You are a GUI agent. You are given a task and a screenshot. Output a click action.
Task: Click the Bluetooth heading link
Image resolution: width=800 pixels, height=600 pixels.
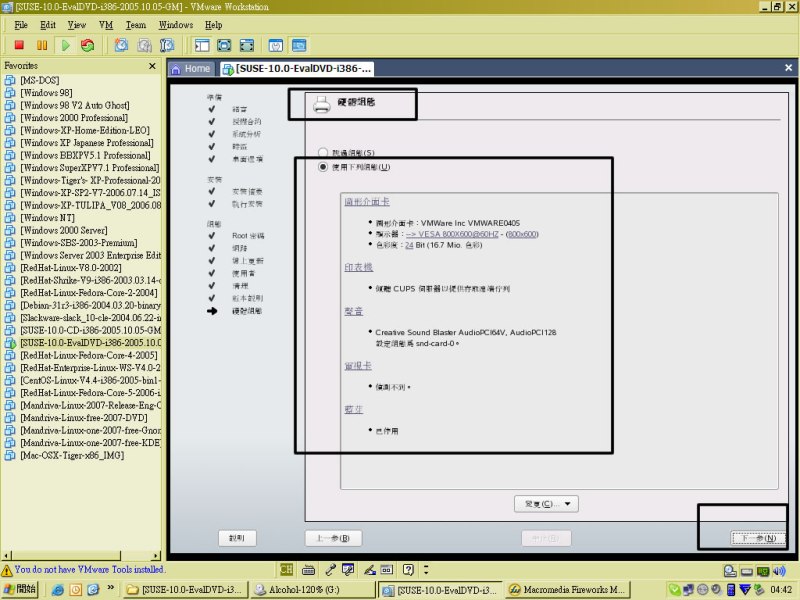coord(354,409)
